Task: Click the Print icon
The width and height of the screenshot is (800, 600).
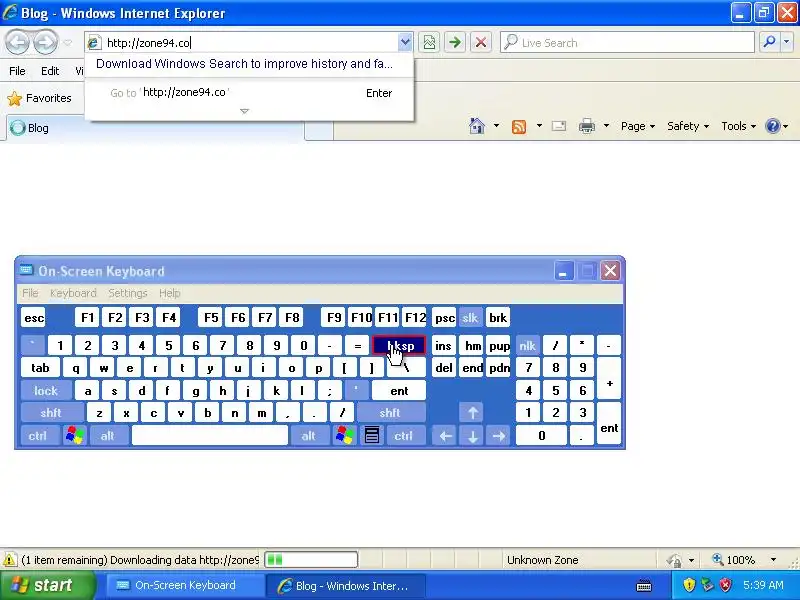Action: (x=587, y=126)
